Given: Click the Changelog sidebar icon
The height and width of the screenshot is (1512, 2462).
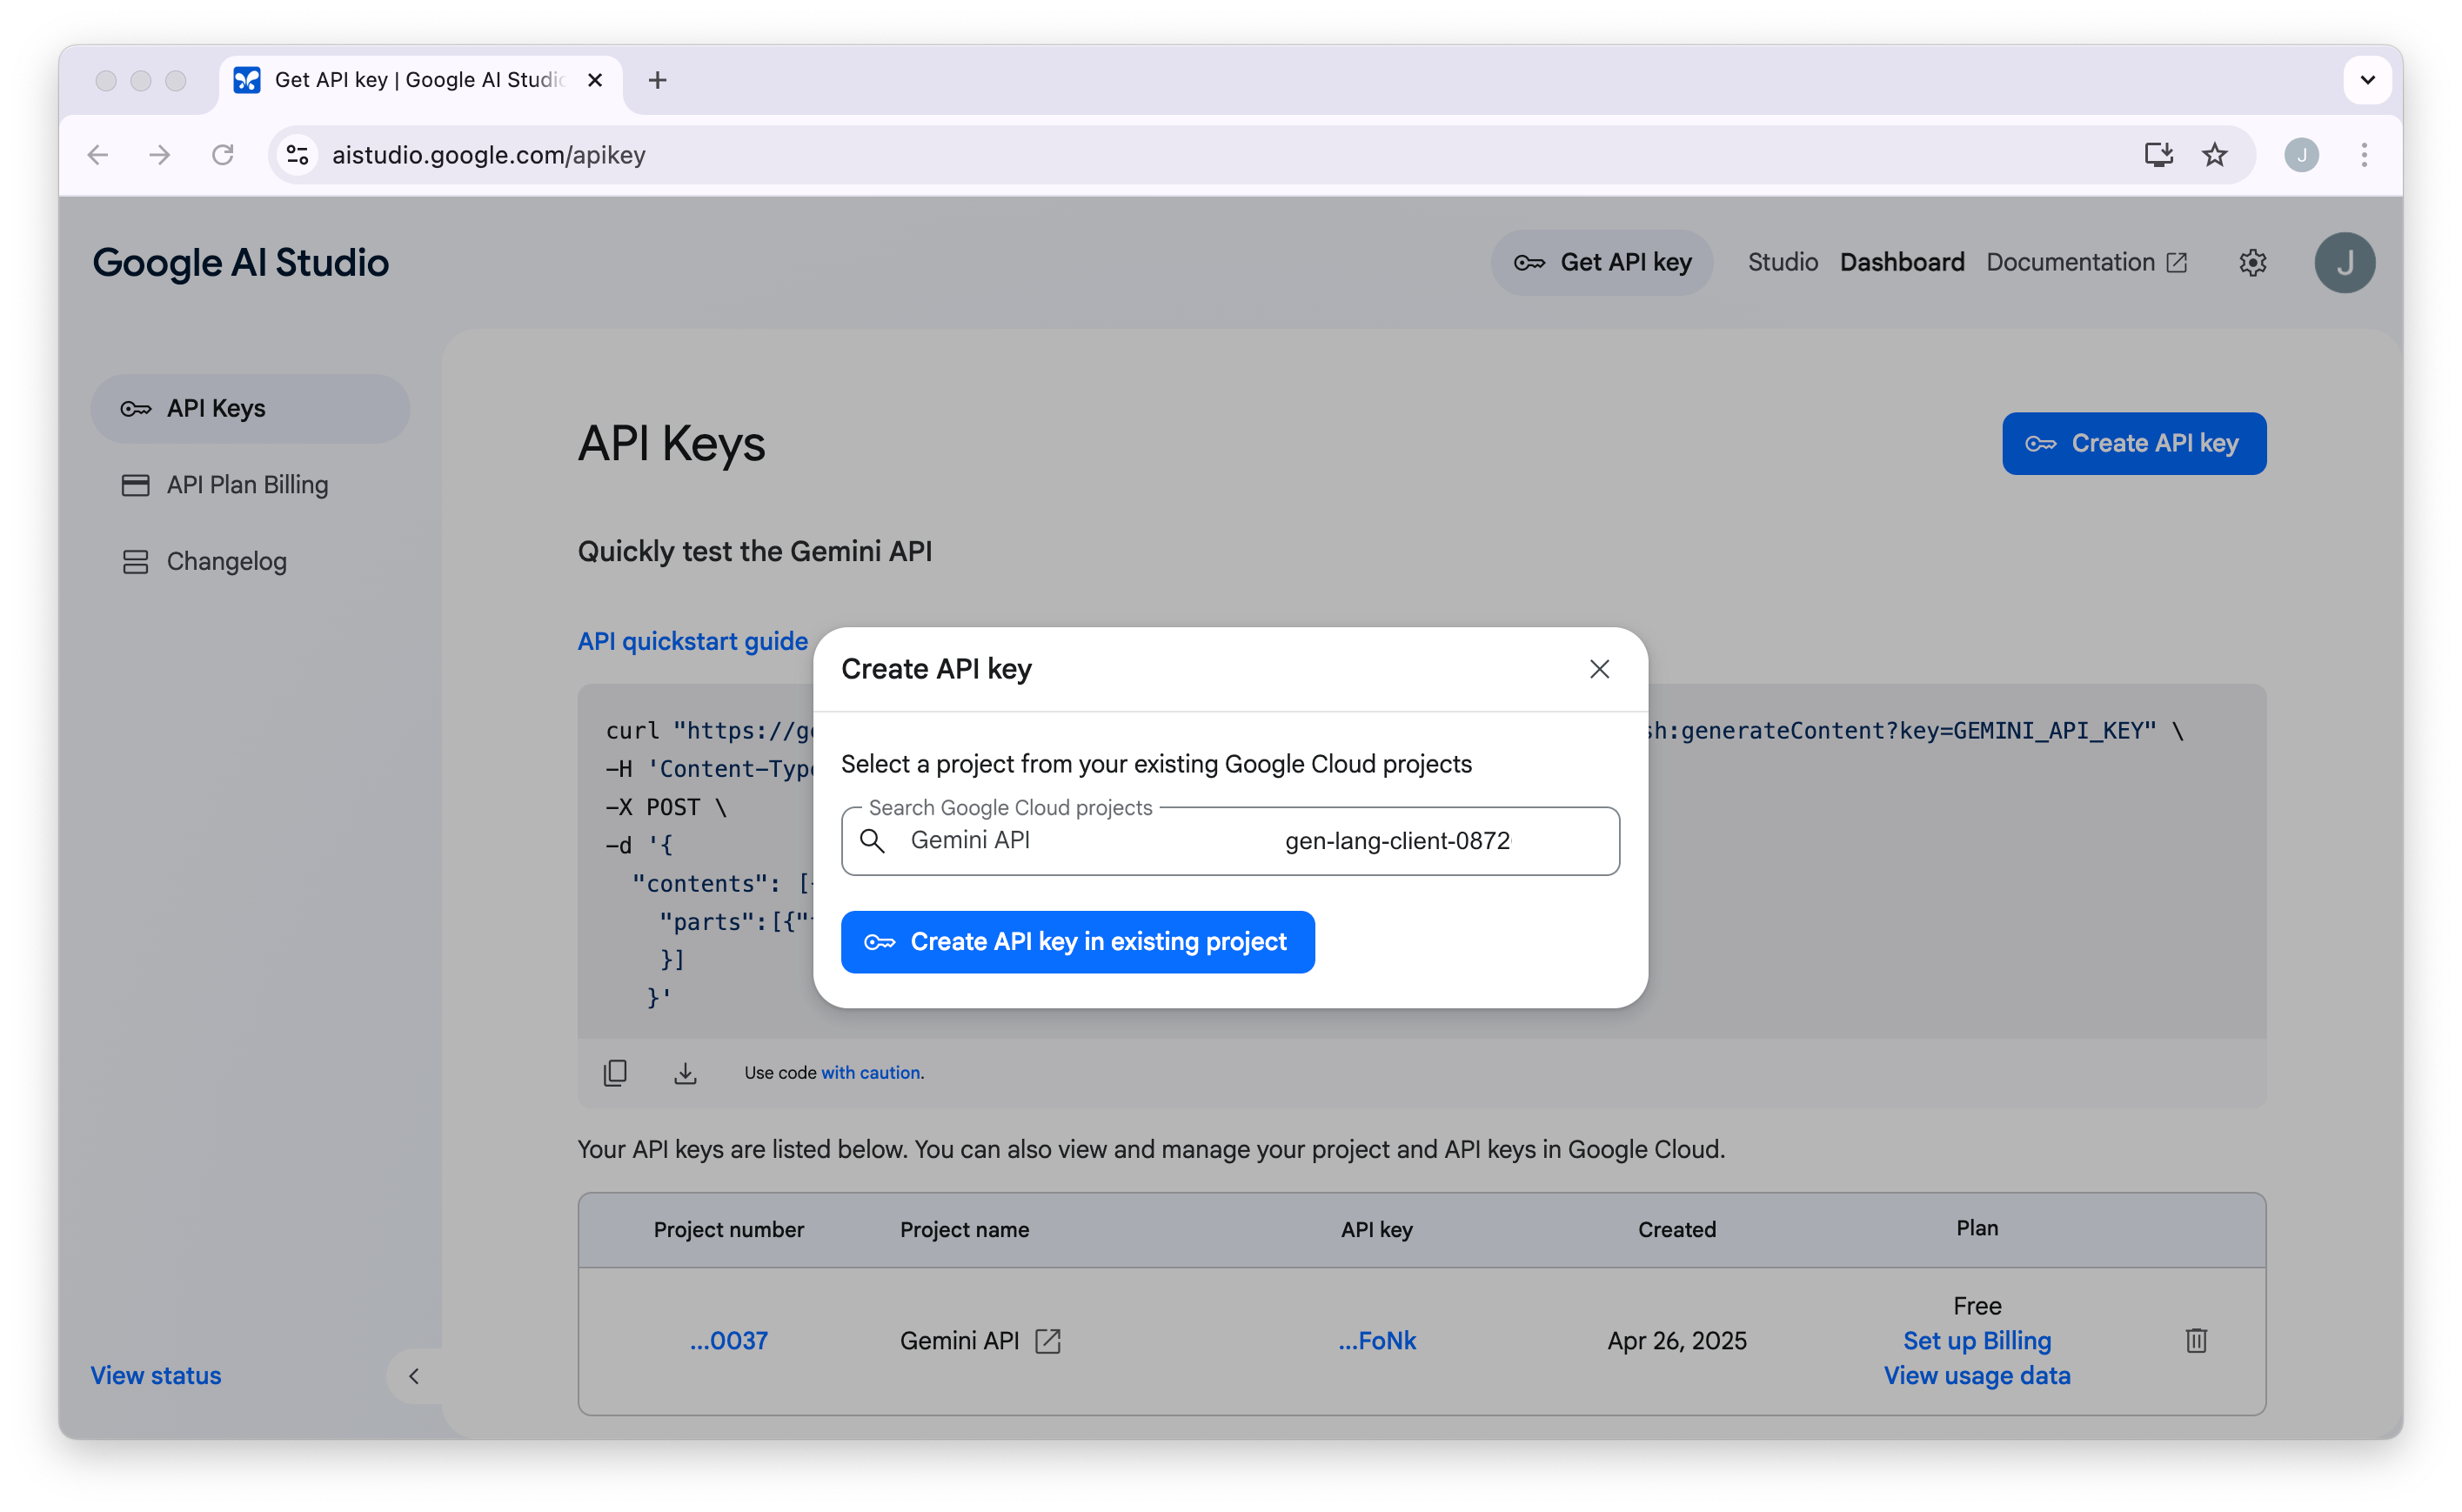Looking at the screenshot, I should 135,561.
